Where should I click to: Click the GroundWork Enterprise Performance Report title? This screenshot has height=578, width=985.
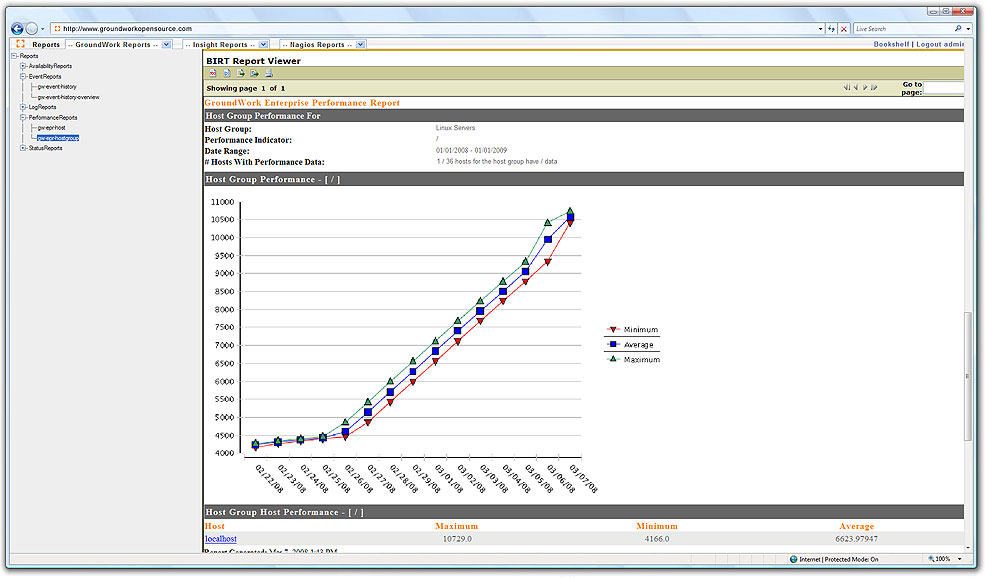click(302, 103)
